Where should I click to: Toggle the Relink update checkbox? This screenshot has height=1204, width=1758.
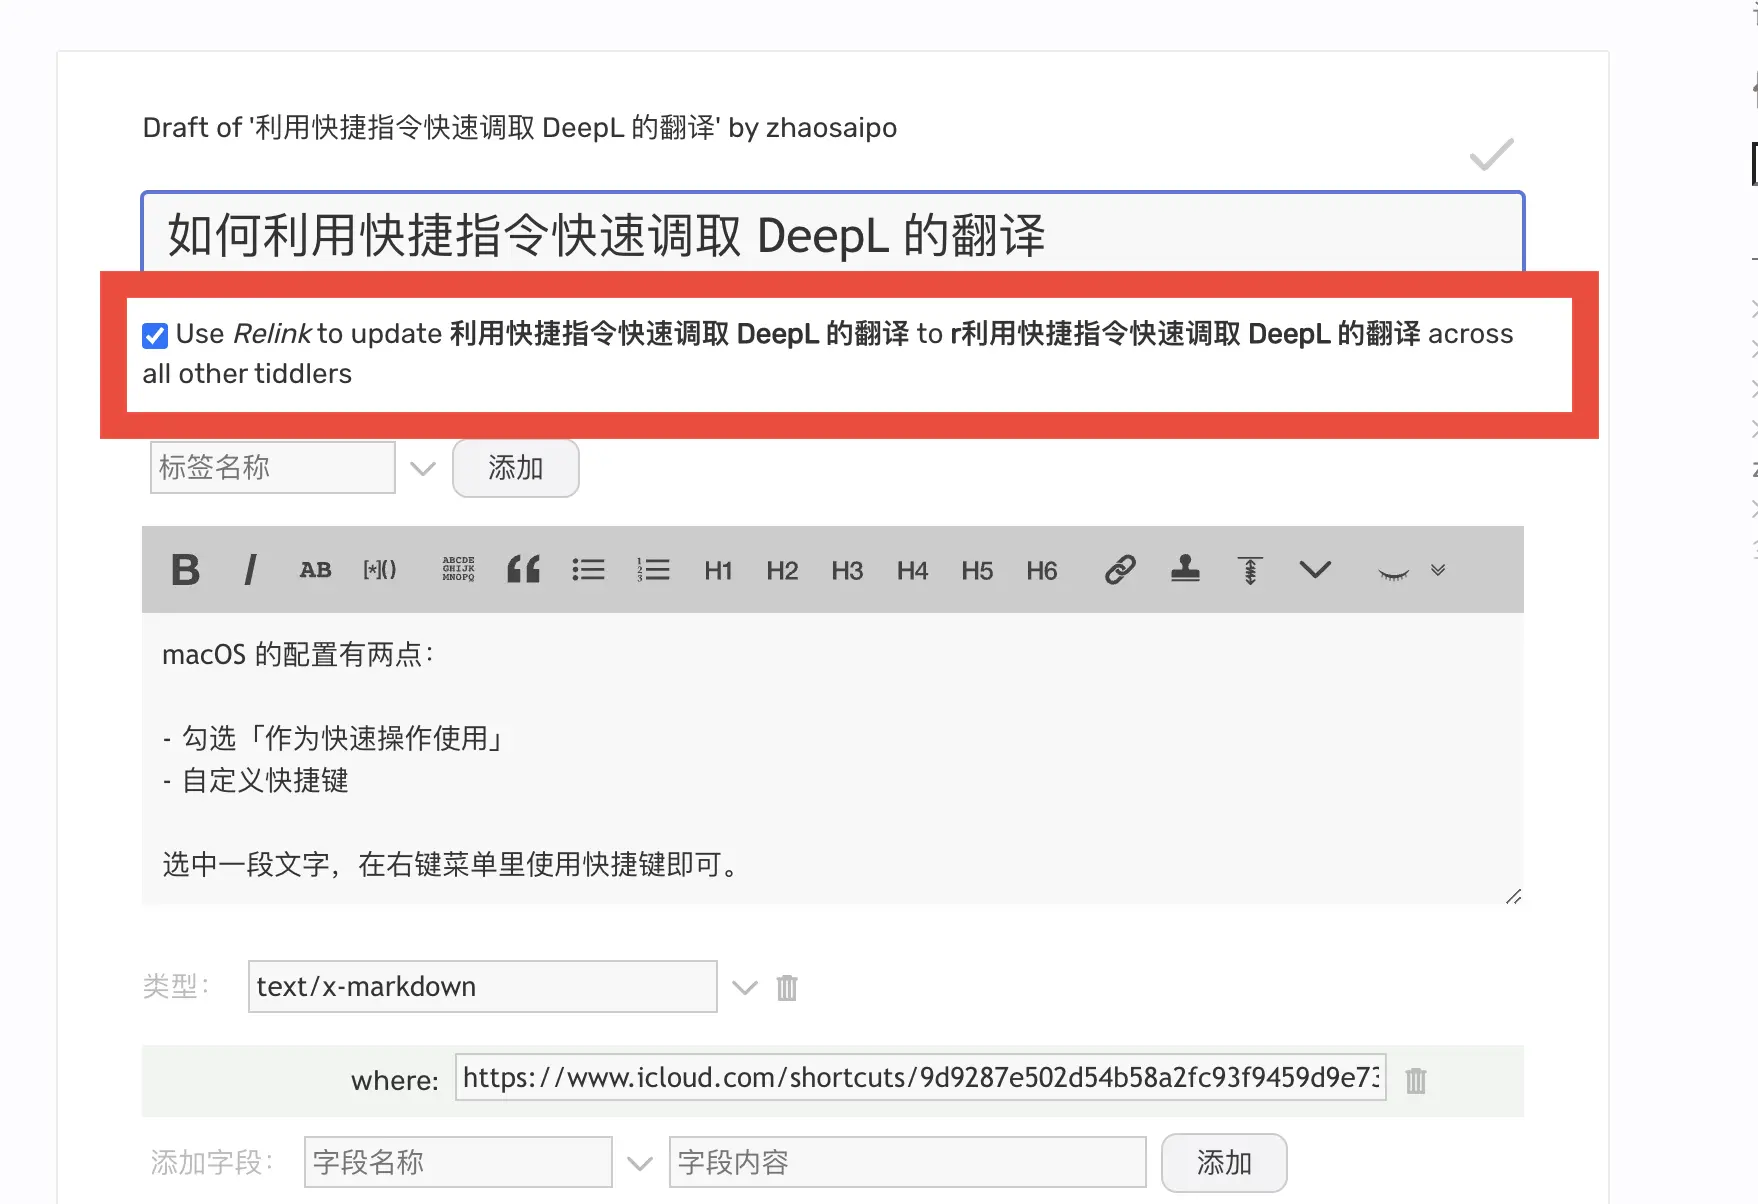[x=155, y=335]
